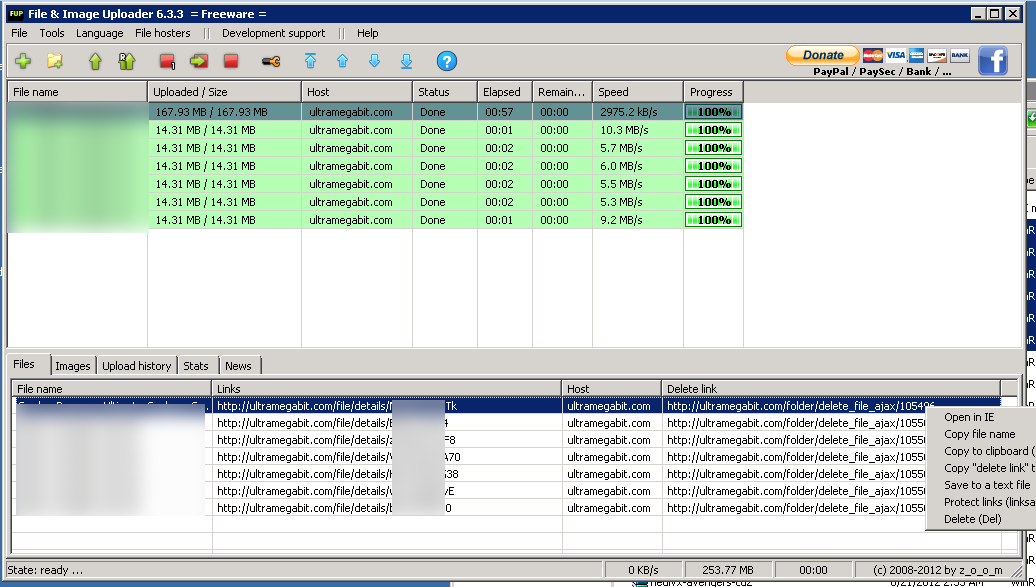Click the Development support menu link
The image size is (1036, 587).
pos(274,33)
